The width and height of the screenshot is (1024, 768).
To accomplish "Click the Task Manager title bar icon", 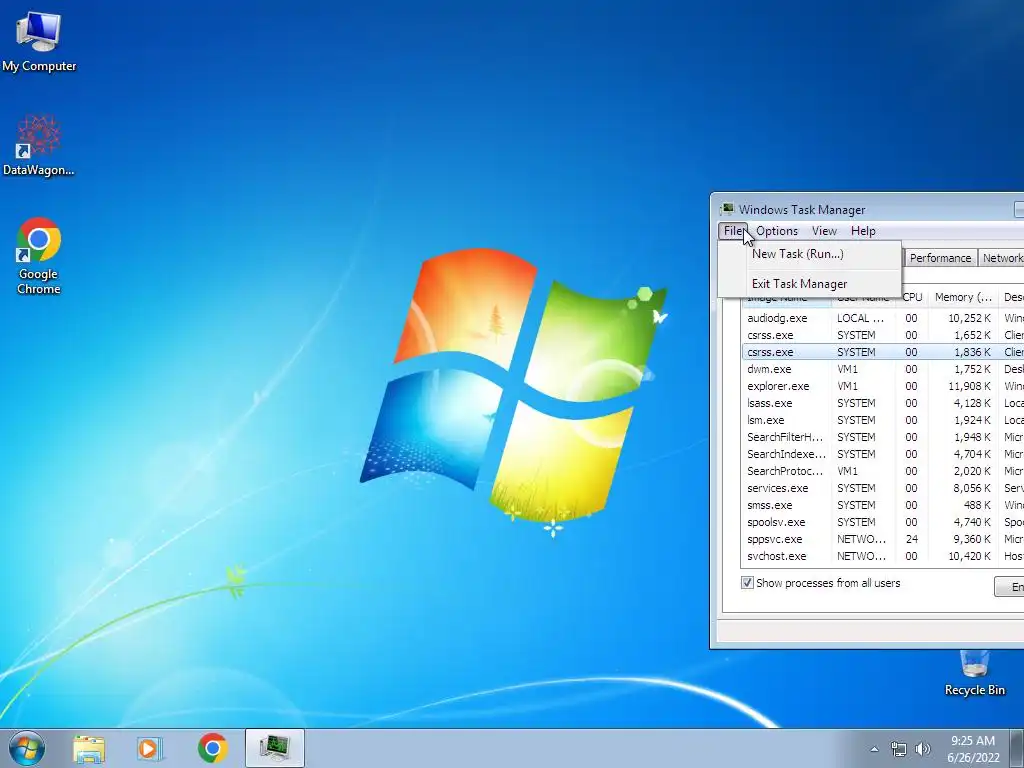I will [x=727, y=210].
